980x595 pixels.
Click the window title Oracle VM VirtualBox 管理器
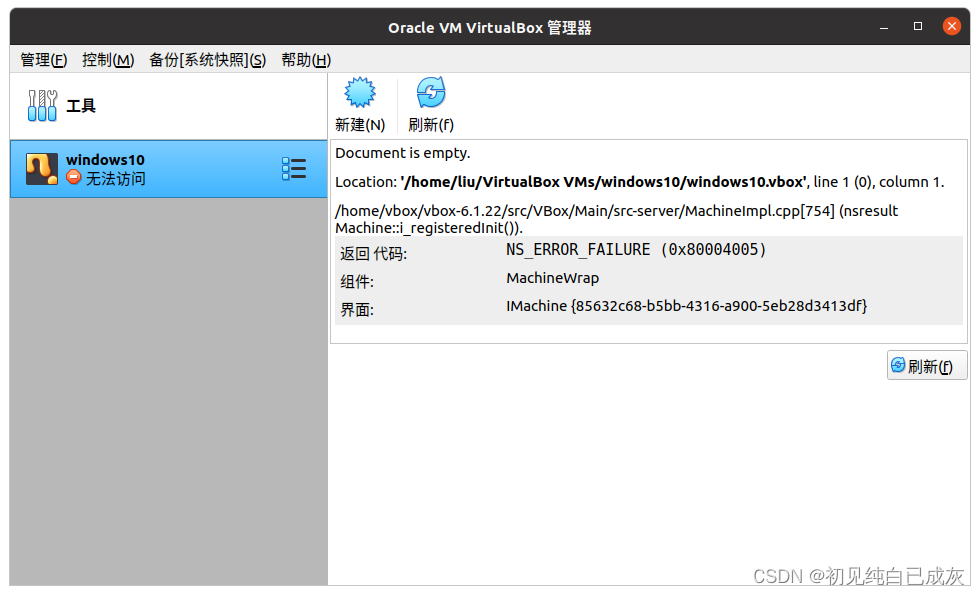click(489, 28)
